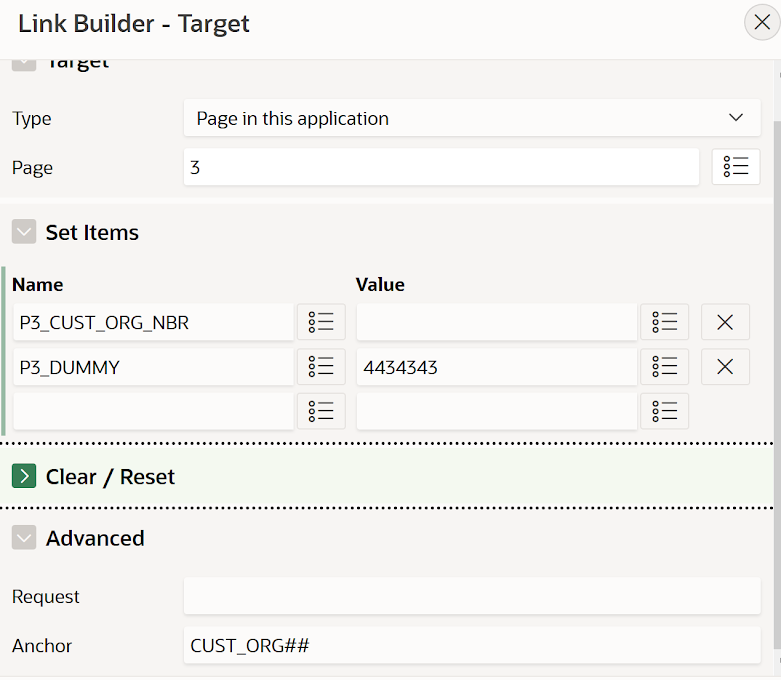Screen dimensions: 781x680
Task: Open value picker for P3_CUST_ORG_NBR row
Action: click(664, 322)
